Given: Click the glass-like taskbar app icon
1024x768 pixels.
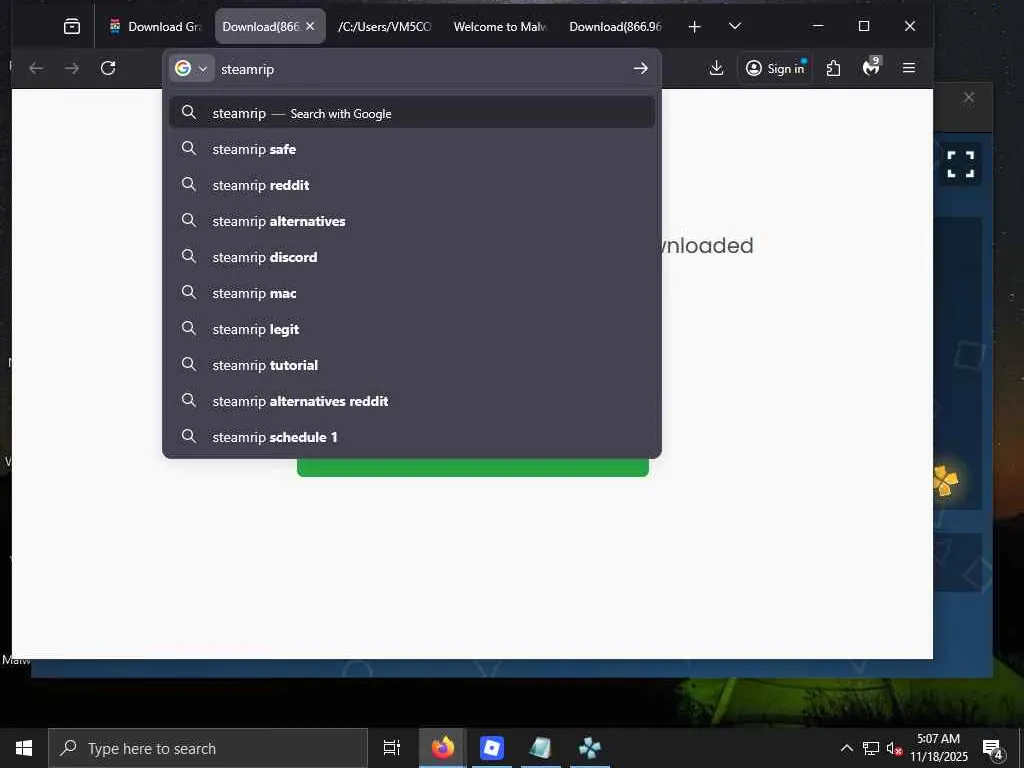Looking at the screenshot, I should (541, 748).
